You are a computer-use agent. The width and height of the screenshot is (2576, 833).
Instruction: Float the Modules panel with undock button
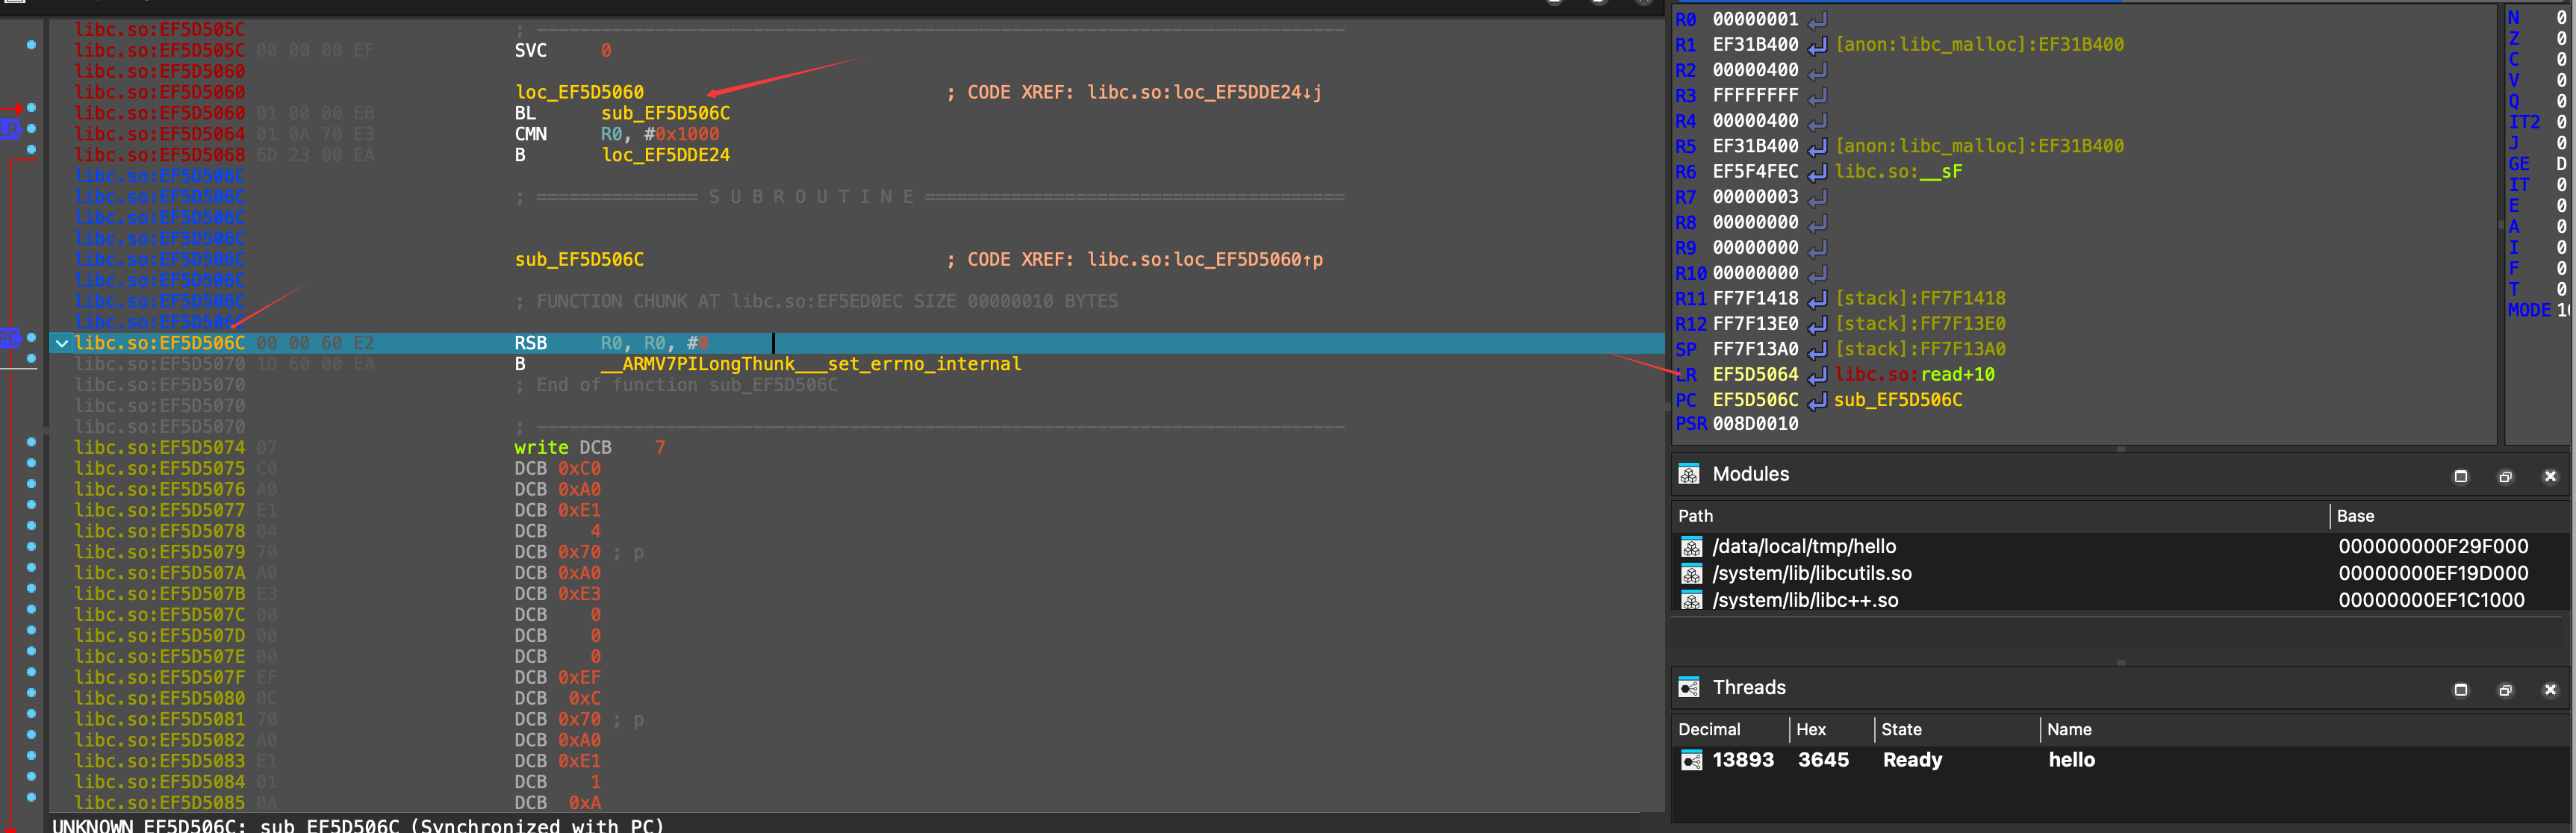[2504, 476]
